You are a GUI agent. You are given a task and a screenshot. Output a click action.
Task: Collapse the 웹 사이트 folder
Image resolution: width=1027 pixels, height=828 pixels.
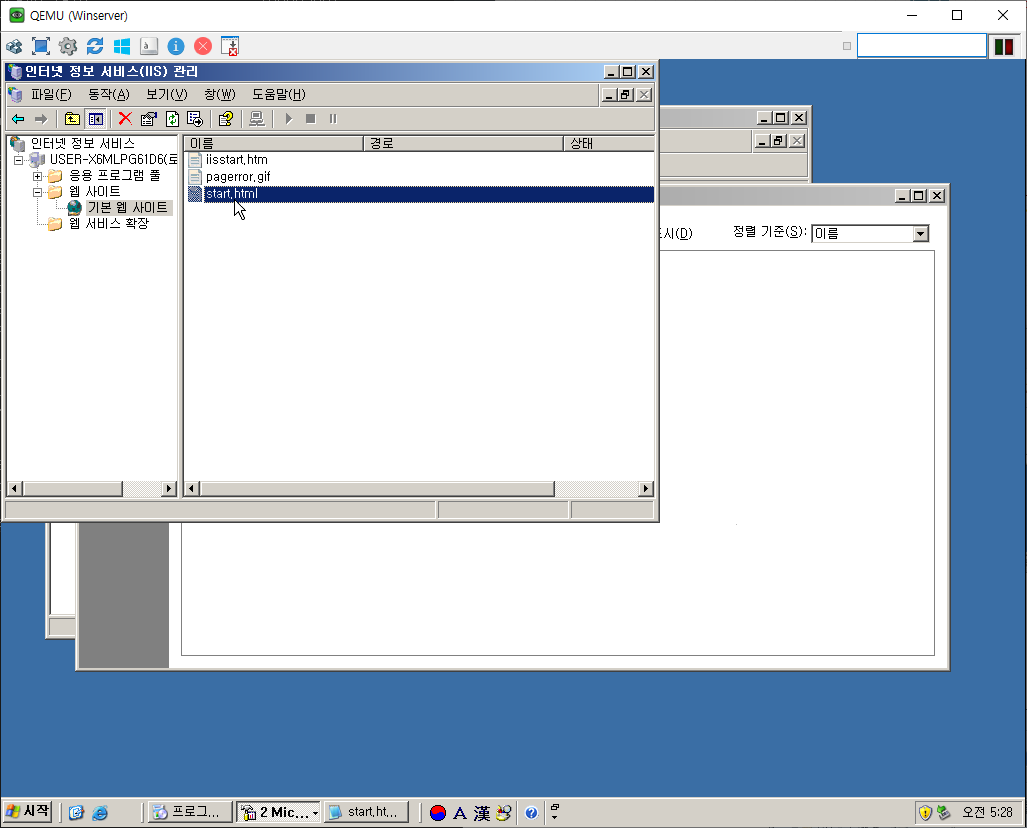point(37,192)
